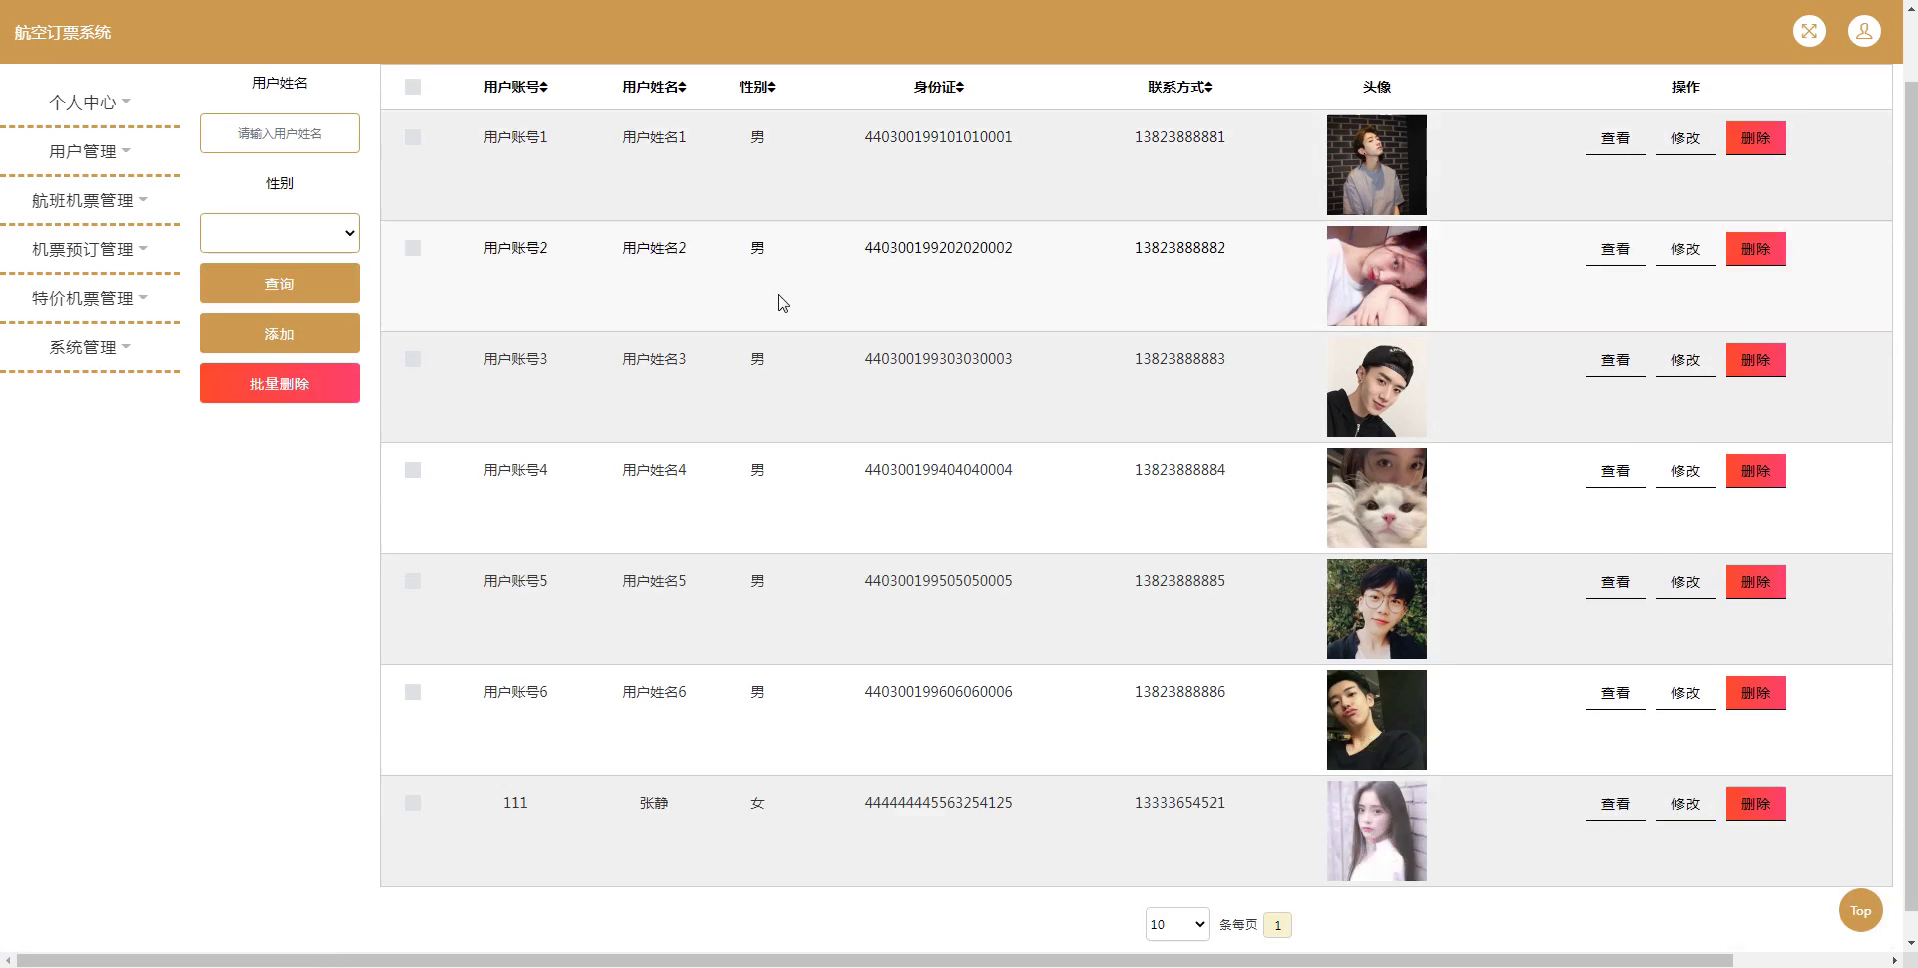Sort by 用户姓名 column header arrows

click(682, 87)
